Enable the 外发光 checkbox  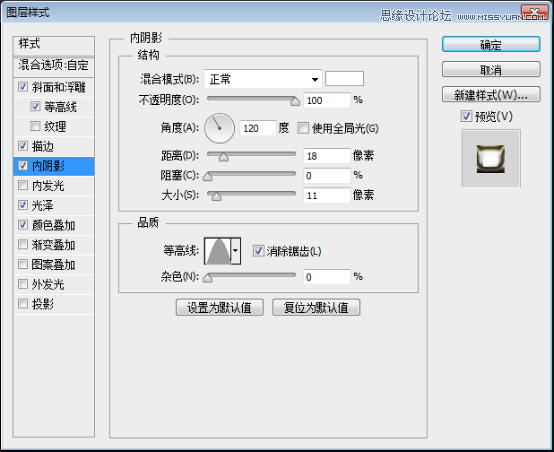click(x=23, y=284)
